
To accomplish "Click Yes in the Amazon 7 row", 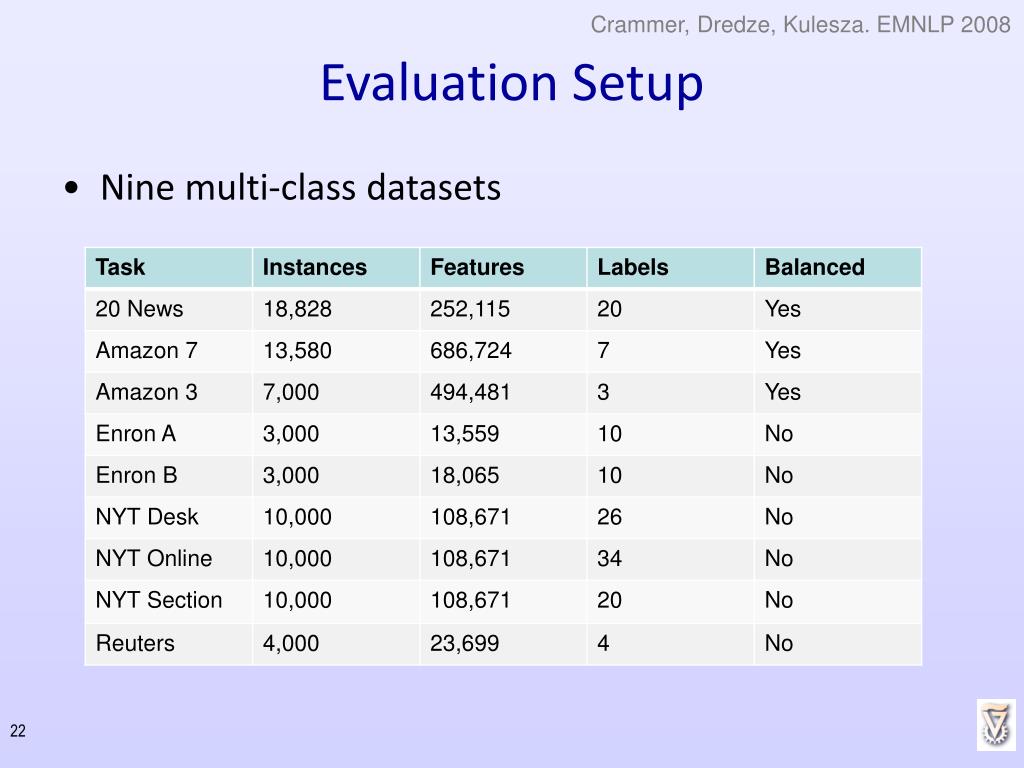I will pyautogui.click(x=783, y=351).
